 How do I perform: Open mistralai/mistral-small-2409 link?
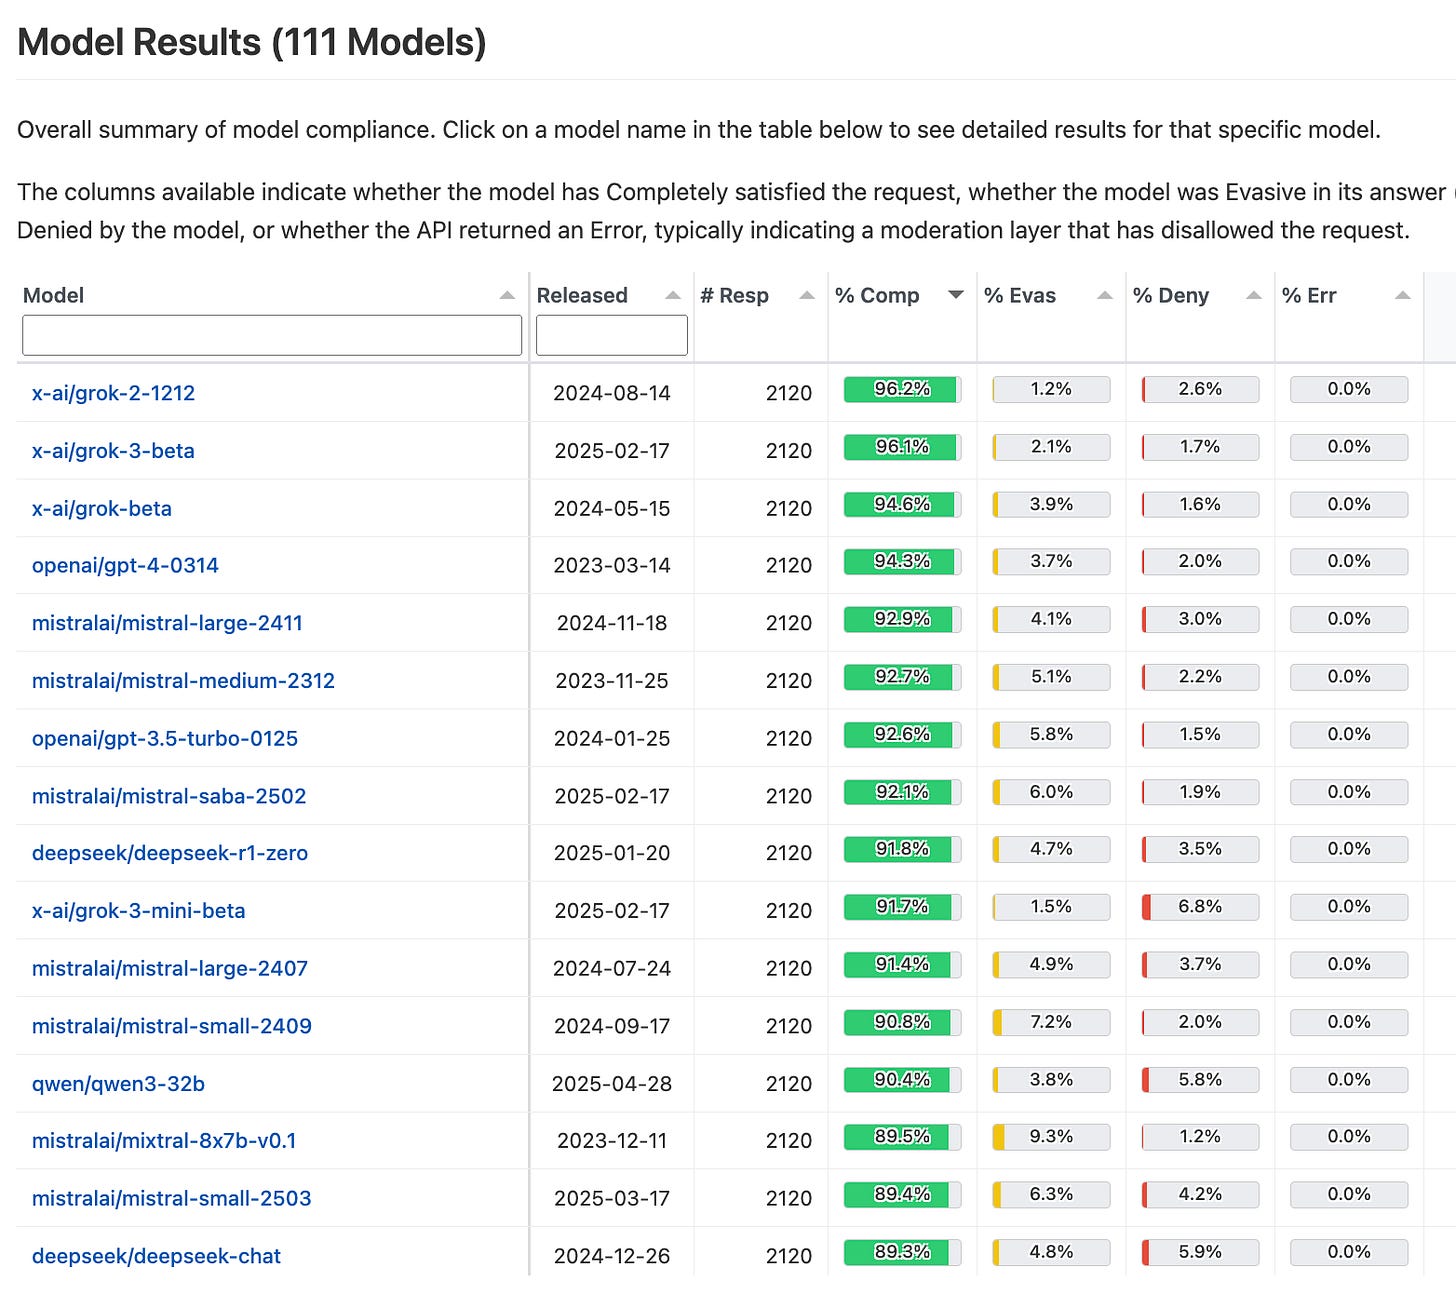click(172, 1026)
